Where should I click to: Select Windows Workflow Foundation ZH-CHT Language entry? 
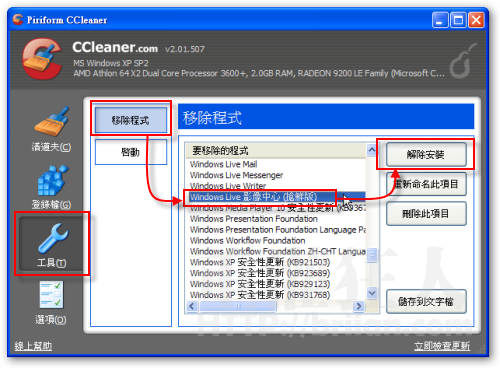pos(277,251)
